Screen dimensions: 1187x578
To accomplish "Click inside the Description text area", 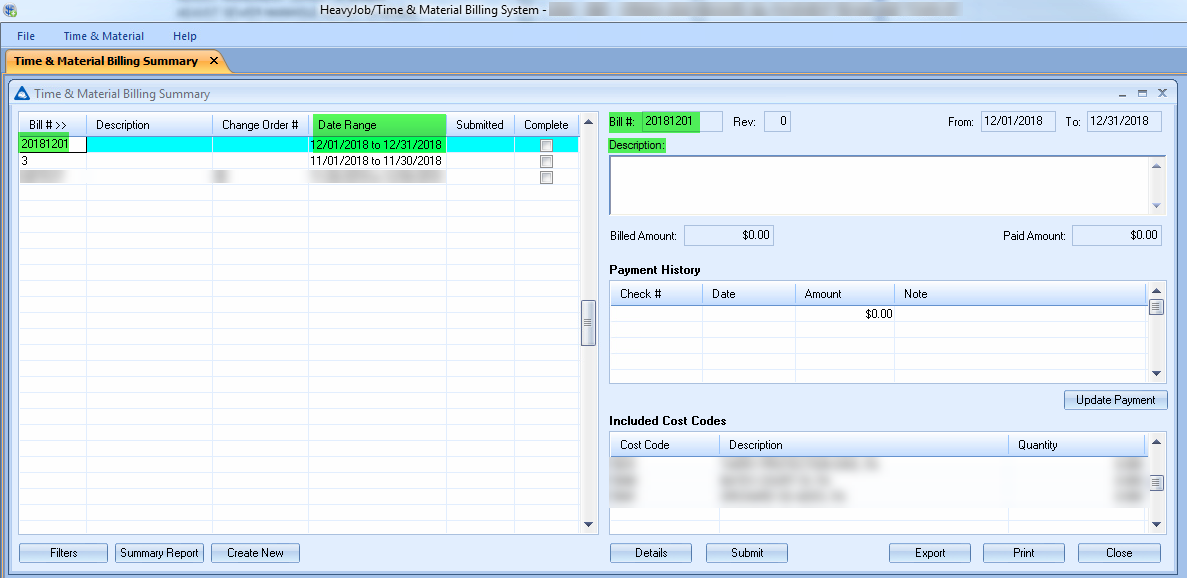I will pos(879,185).
